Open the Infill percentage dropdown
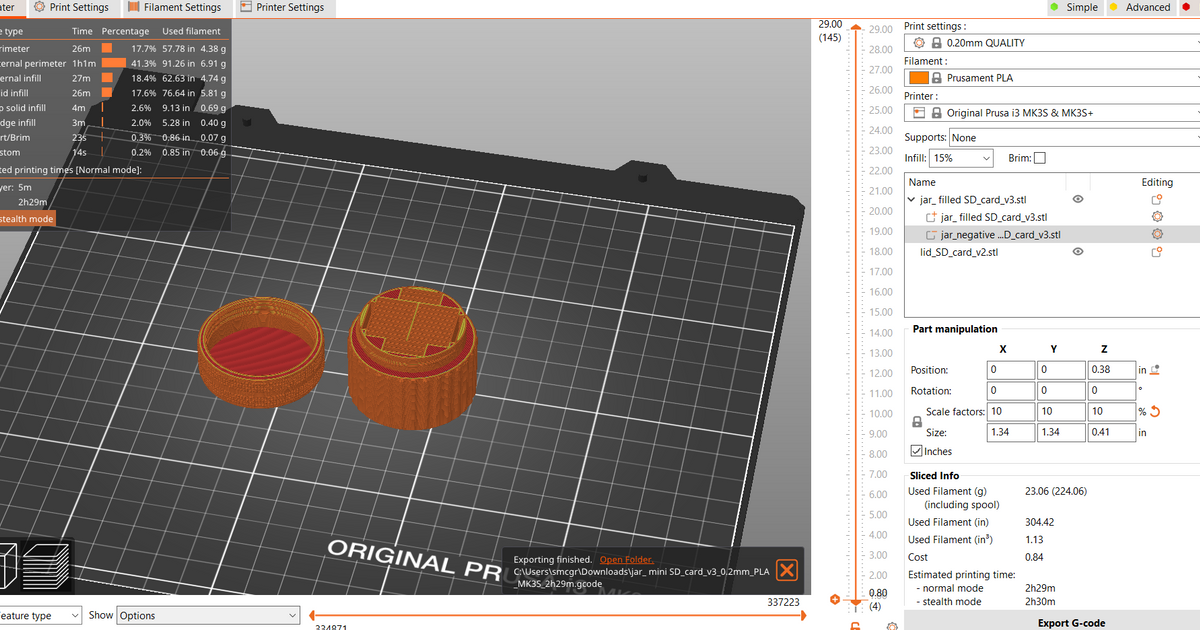Screen dimensions: 1200x630 click(962, 157)
